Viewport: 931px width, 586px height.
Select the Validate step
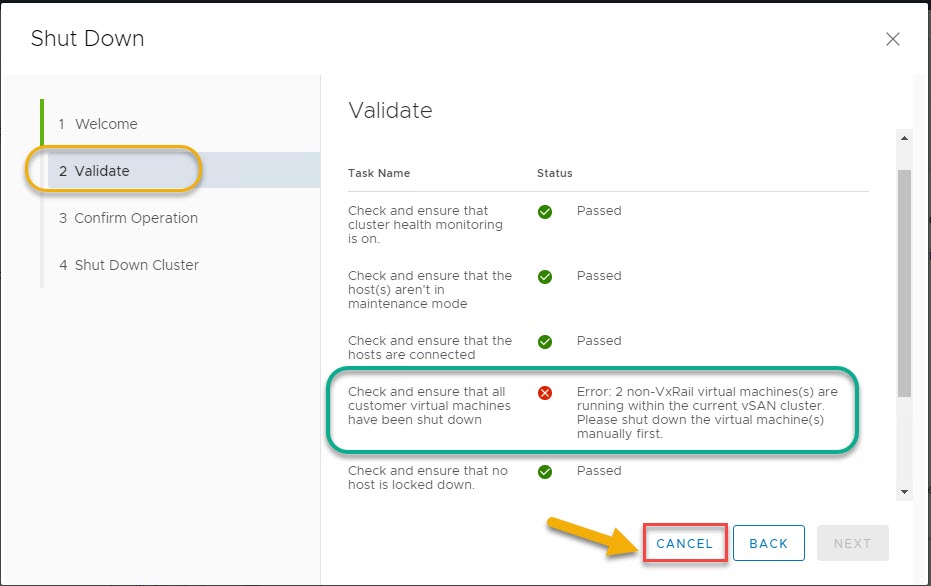coord(102,171)
